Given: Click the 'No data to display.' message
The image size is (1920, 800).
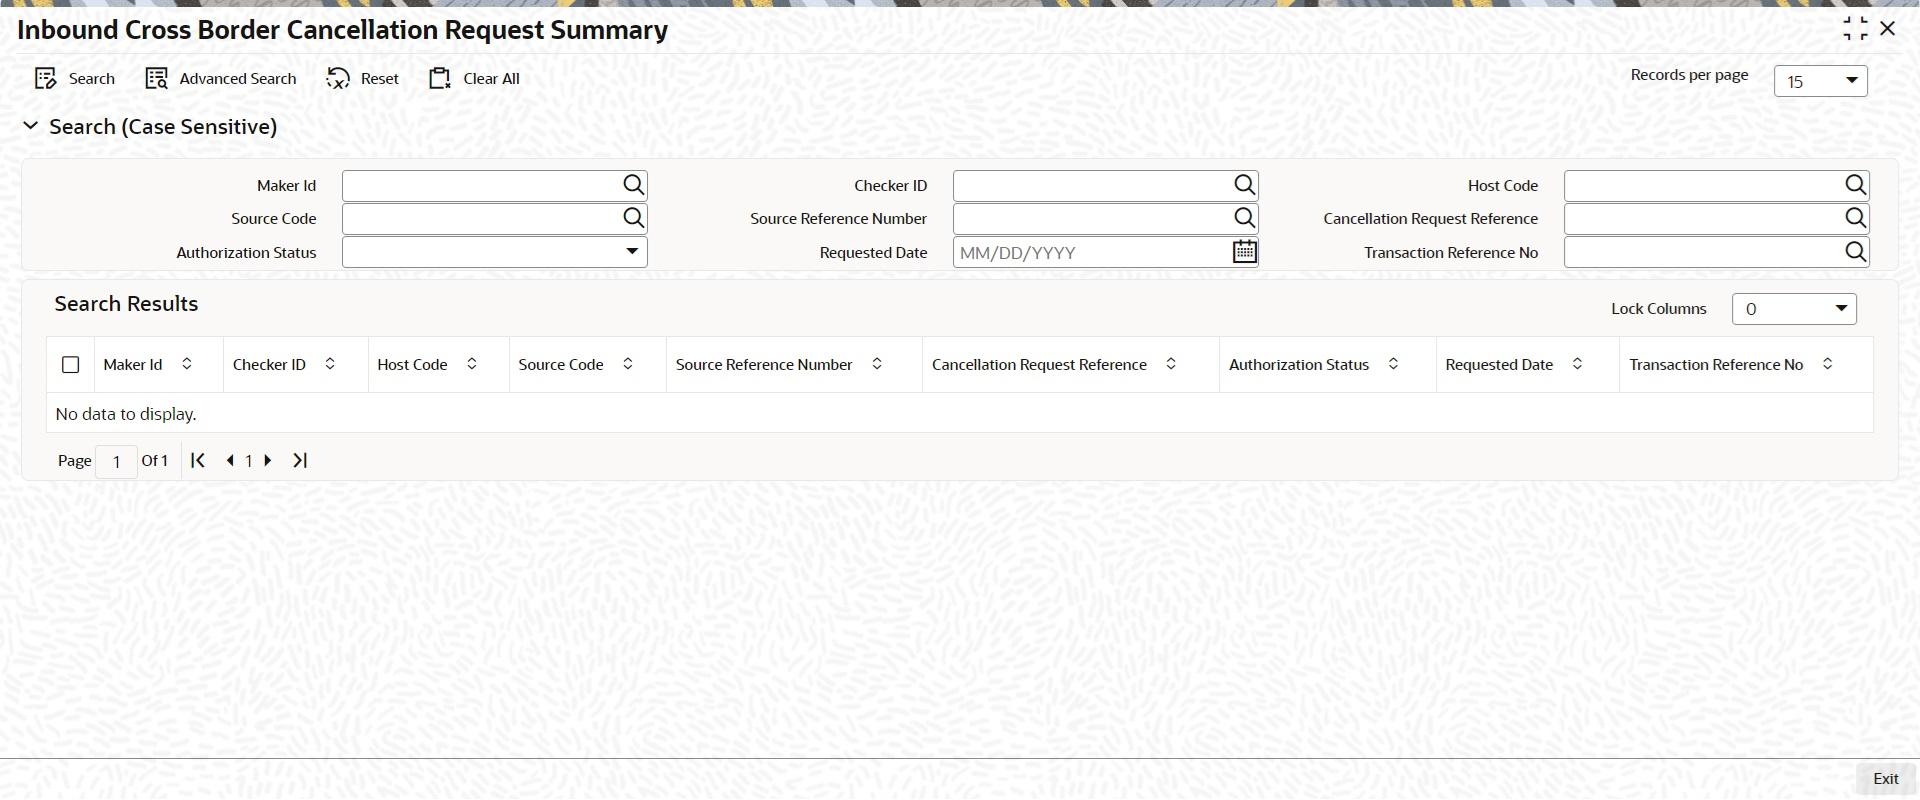Looking at the screenshot, I should click(x=126, y=414).
